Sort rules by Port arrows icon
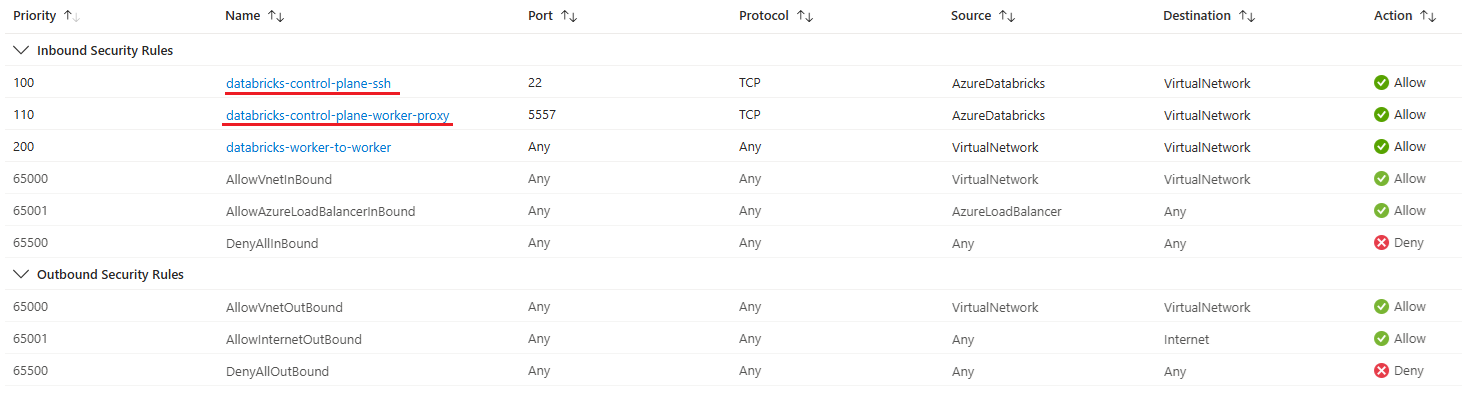This screenshot has height=417, width=1462. [x=569, y=16]
